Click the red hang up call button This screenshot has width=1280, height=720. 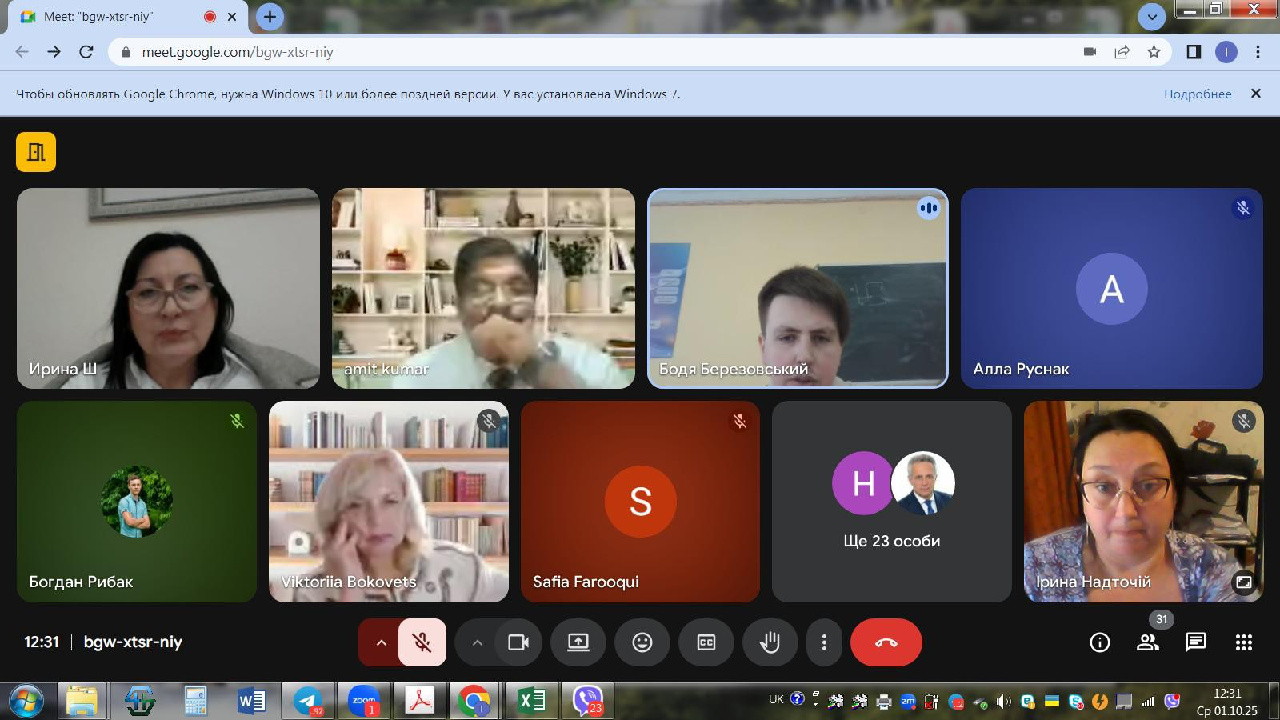coord(885,642)
